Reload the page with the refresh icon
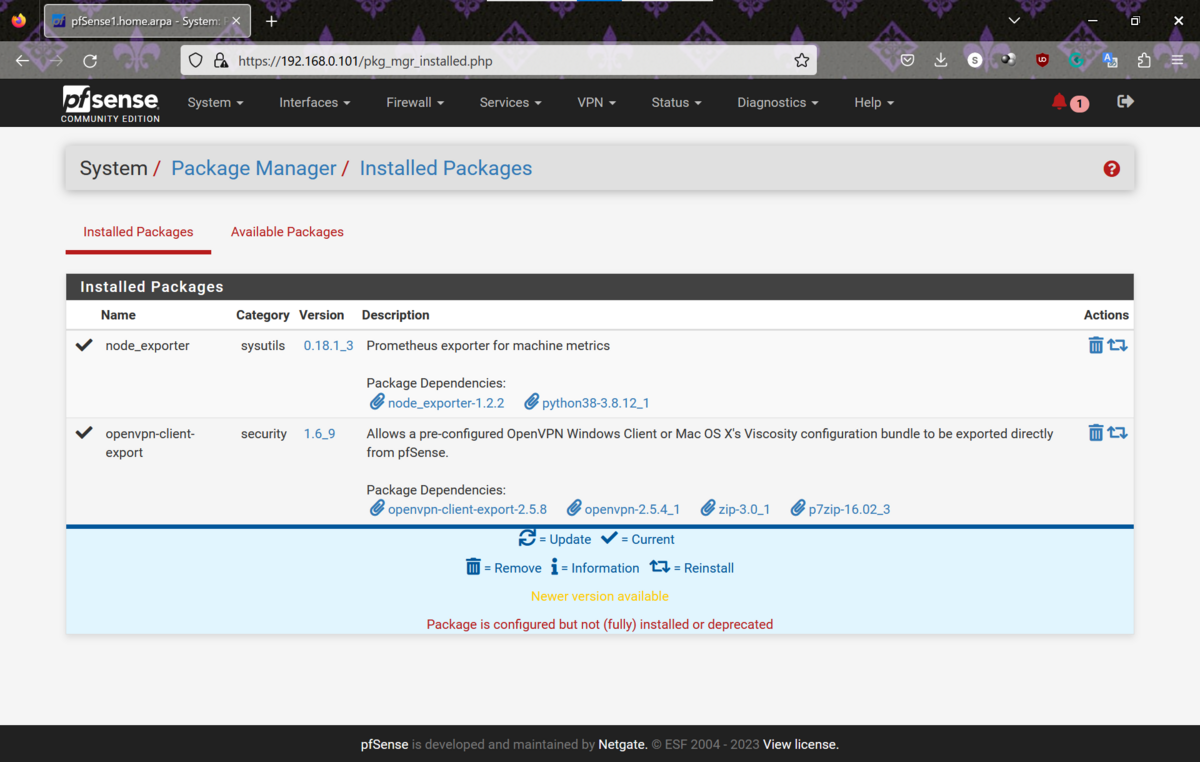Viewport: 1200px width, 762px height. point(90,60)
